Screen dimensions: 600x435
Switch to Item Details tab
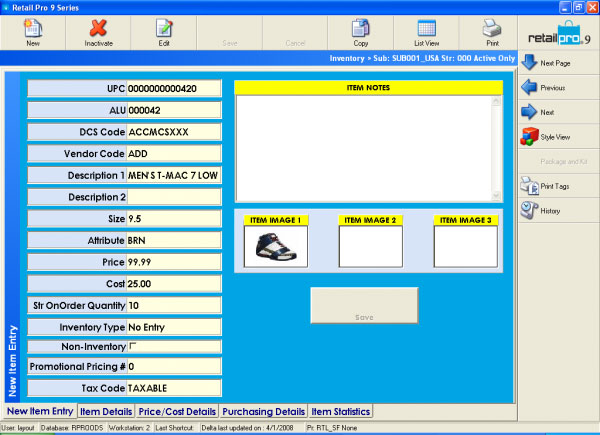[106, 412]
